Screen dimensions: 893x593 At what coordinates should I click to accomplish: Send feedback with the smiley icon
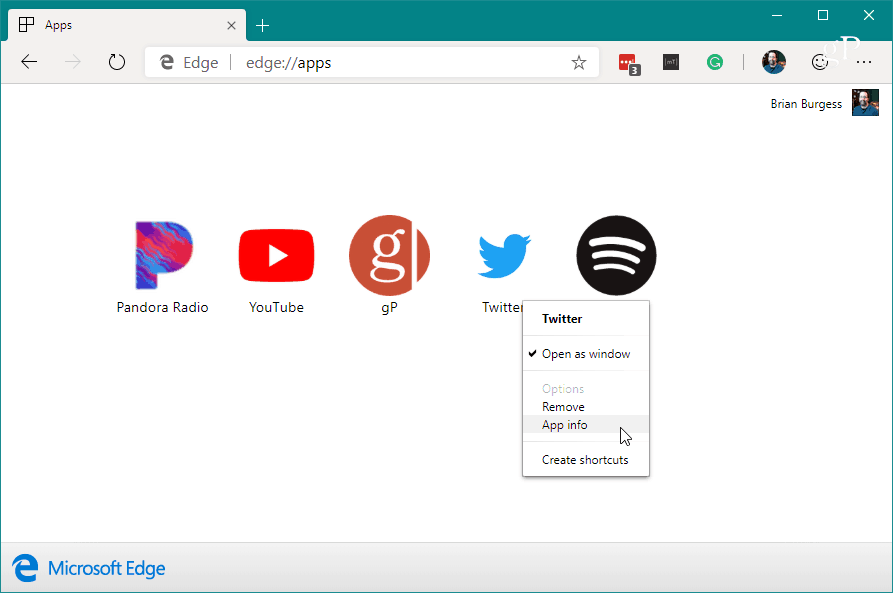point(820,62)
